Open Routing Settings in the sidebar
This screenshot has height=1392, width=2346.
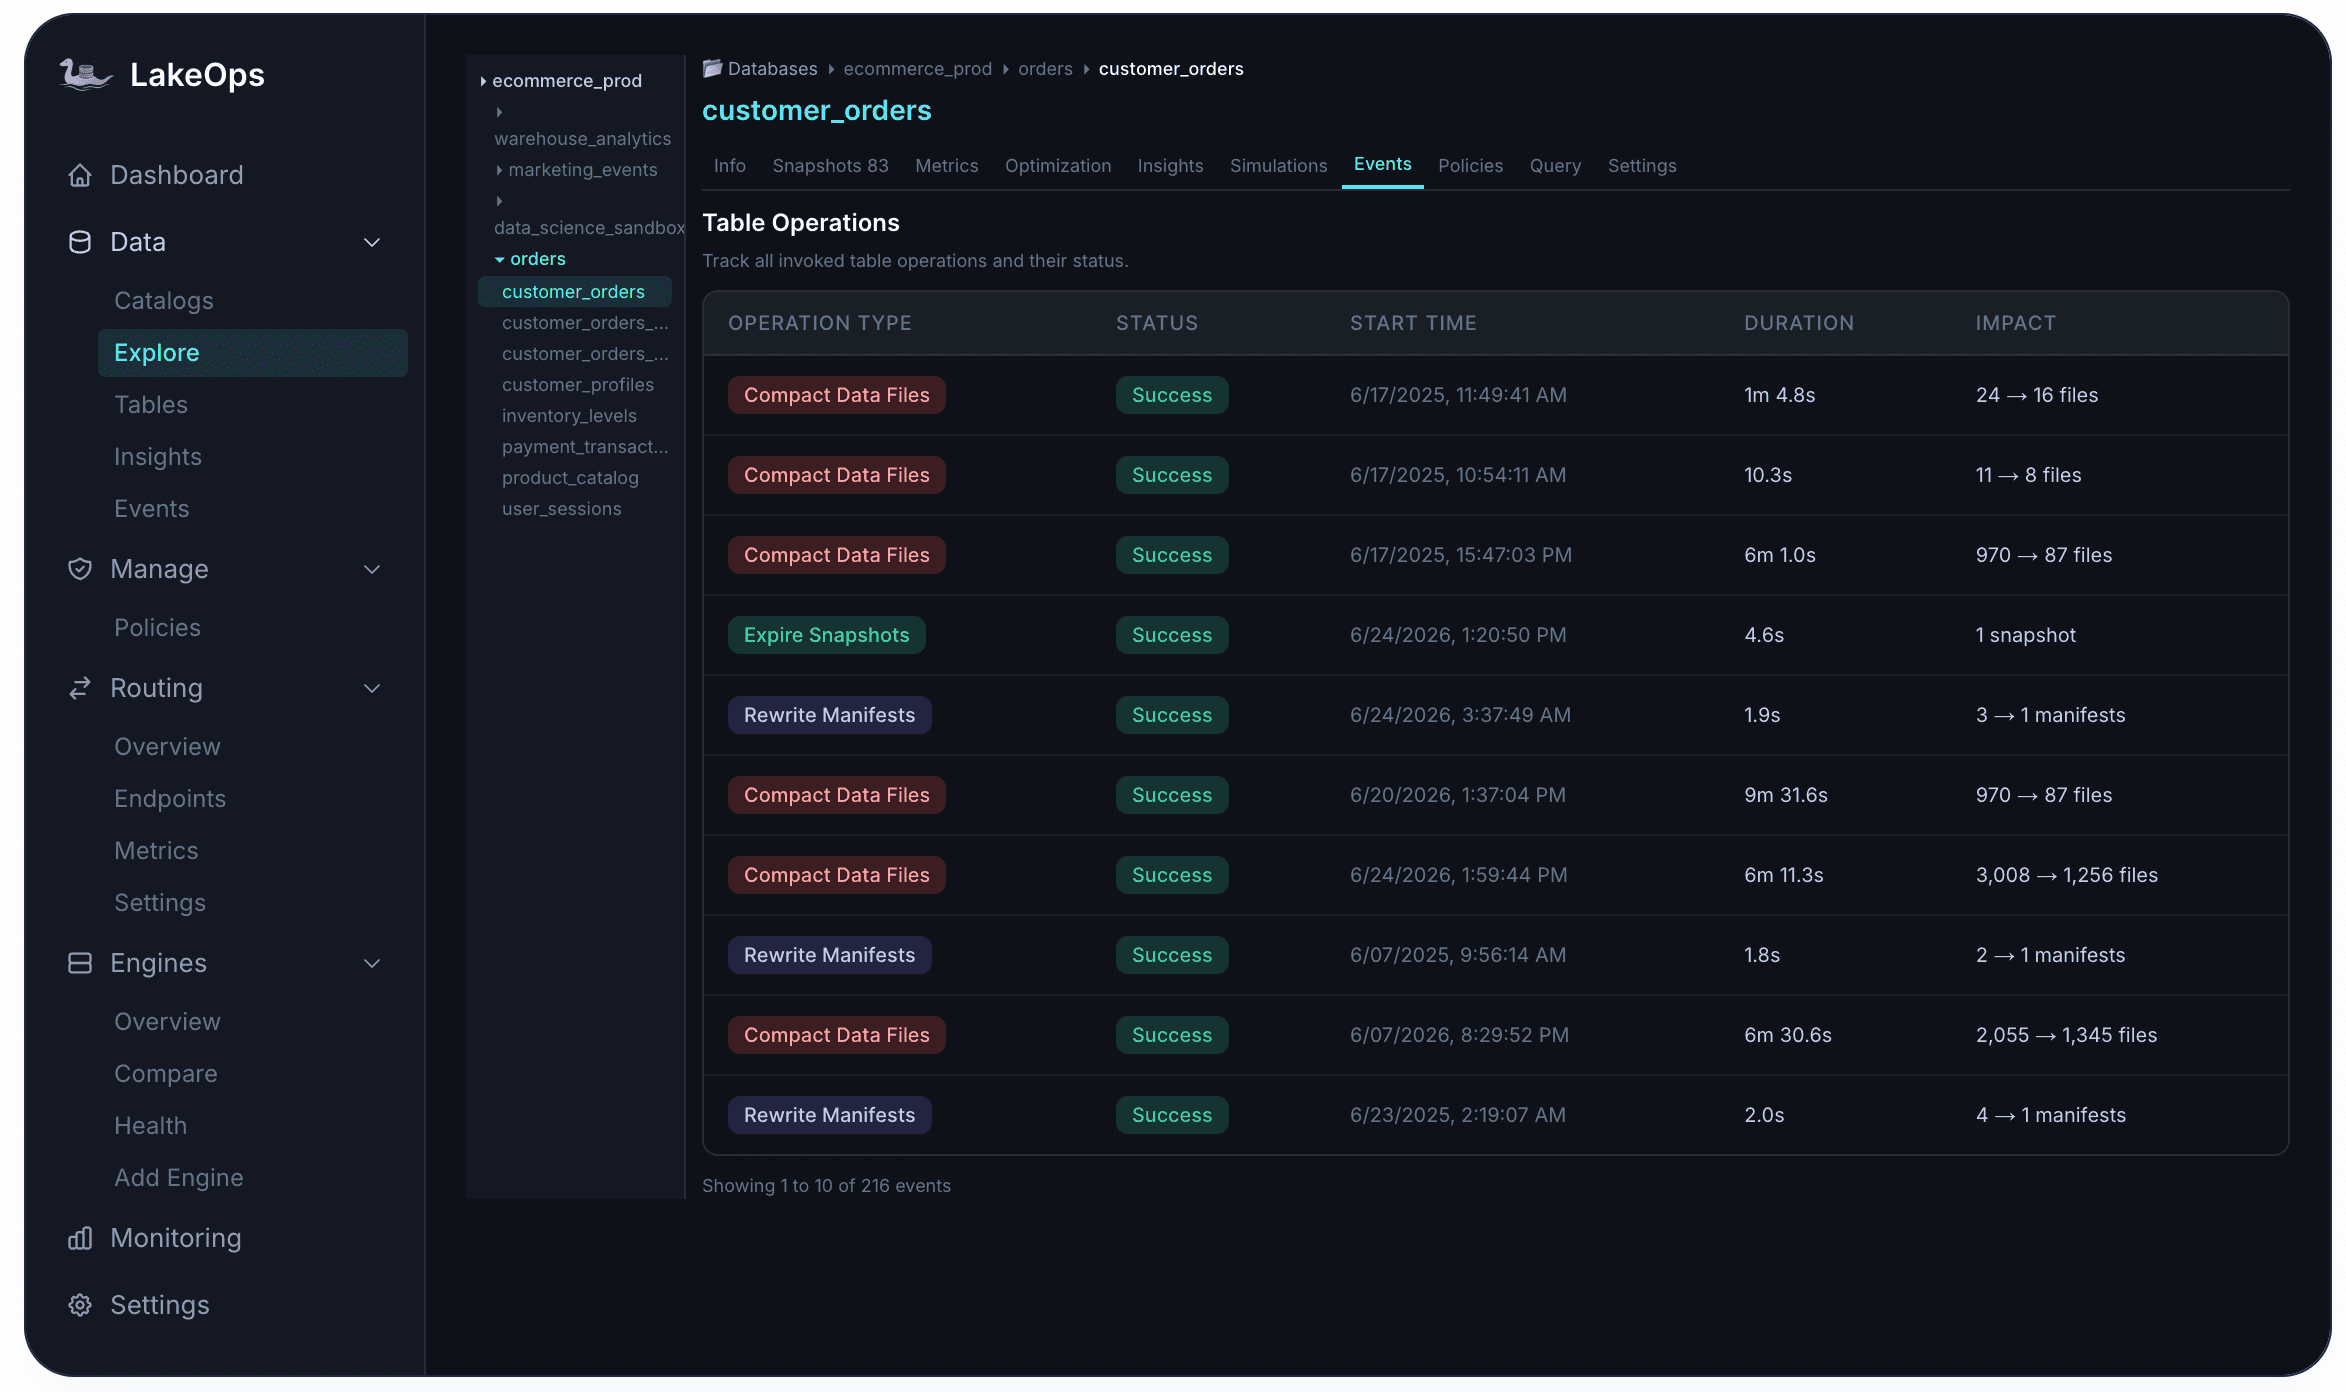click(x=160, y=903)
